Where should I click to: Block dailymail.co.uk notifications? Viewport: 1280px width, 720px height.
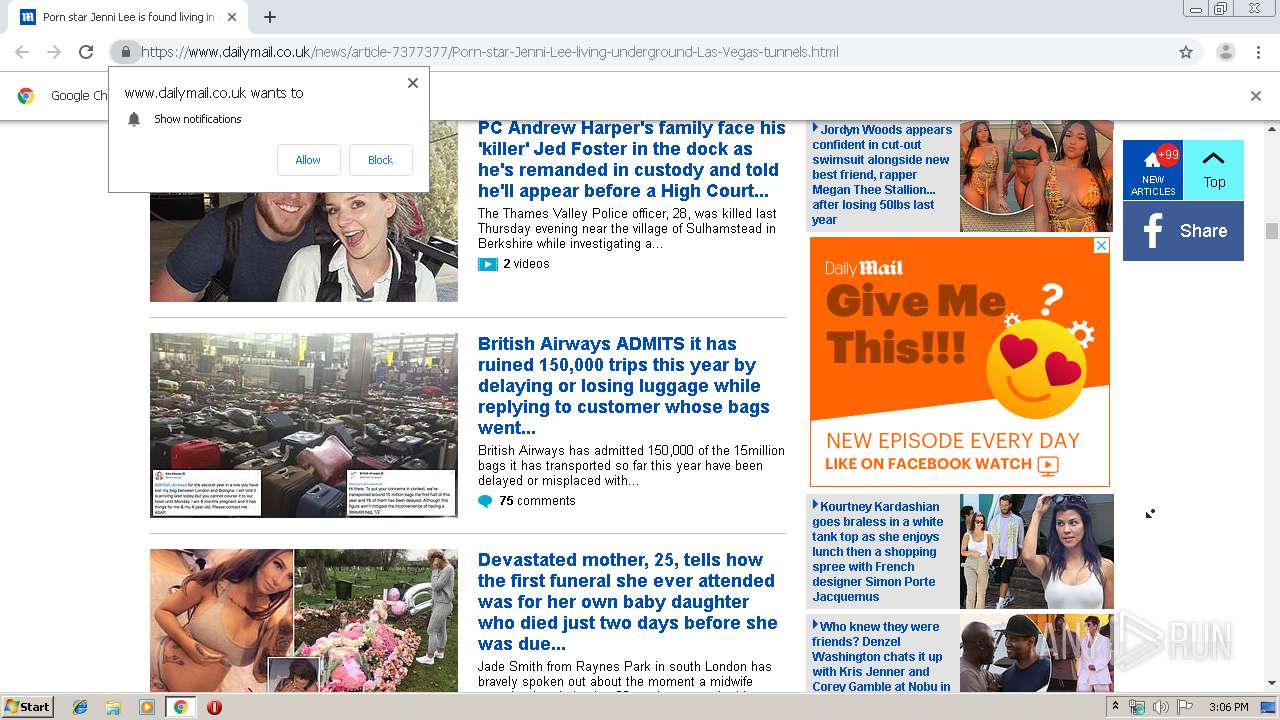[380, 160]
